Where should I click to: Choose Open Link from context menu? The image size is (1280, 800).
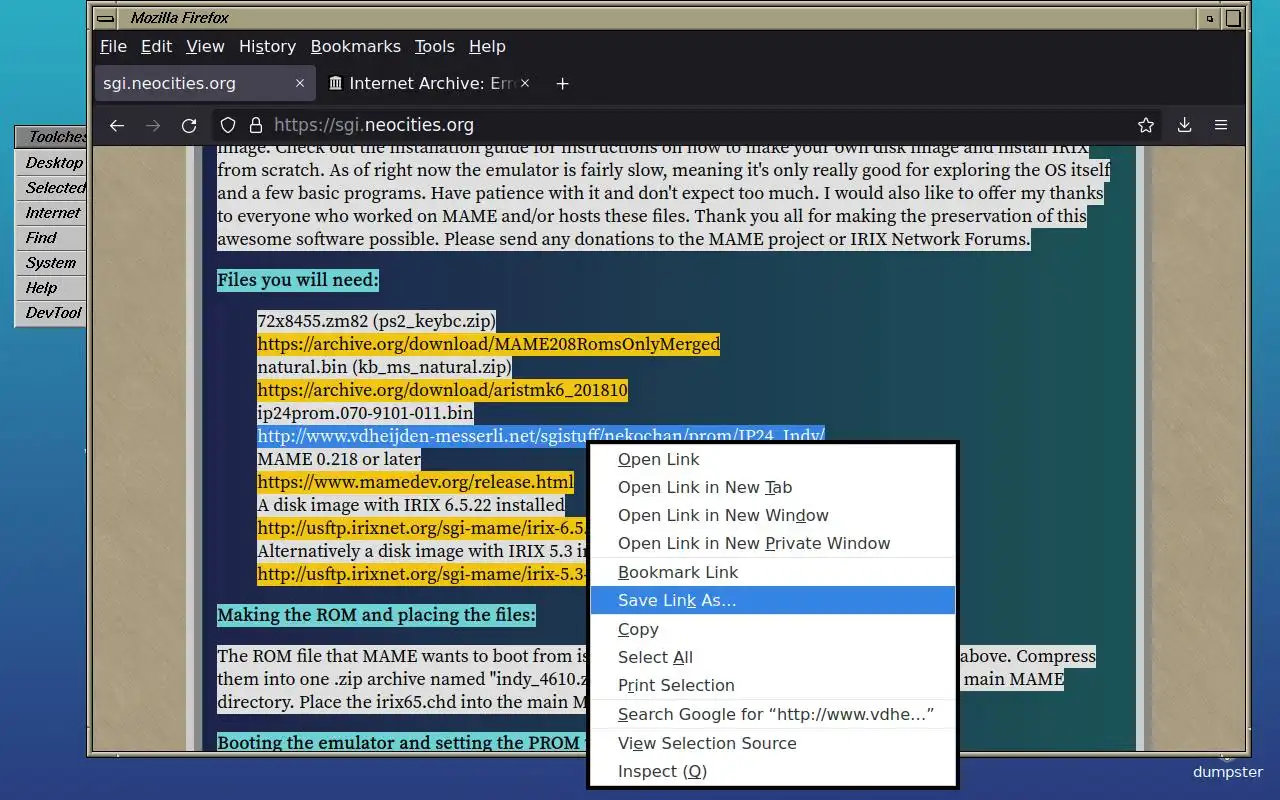point(772,460)
